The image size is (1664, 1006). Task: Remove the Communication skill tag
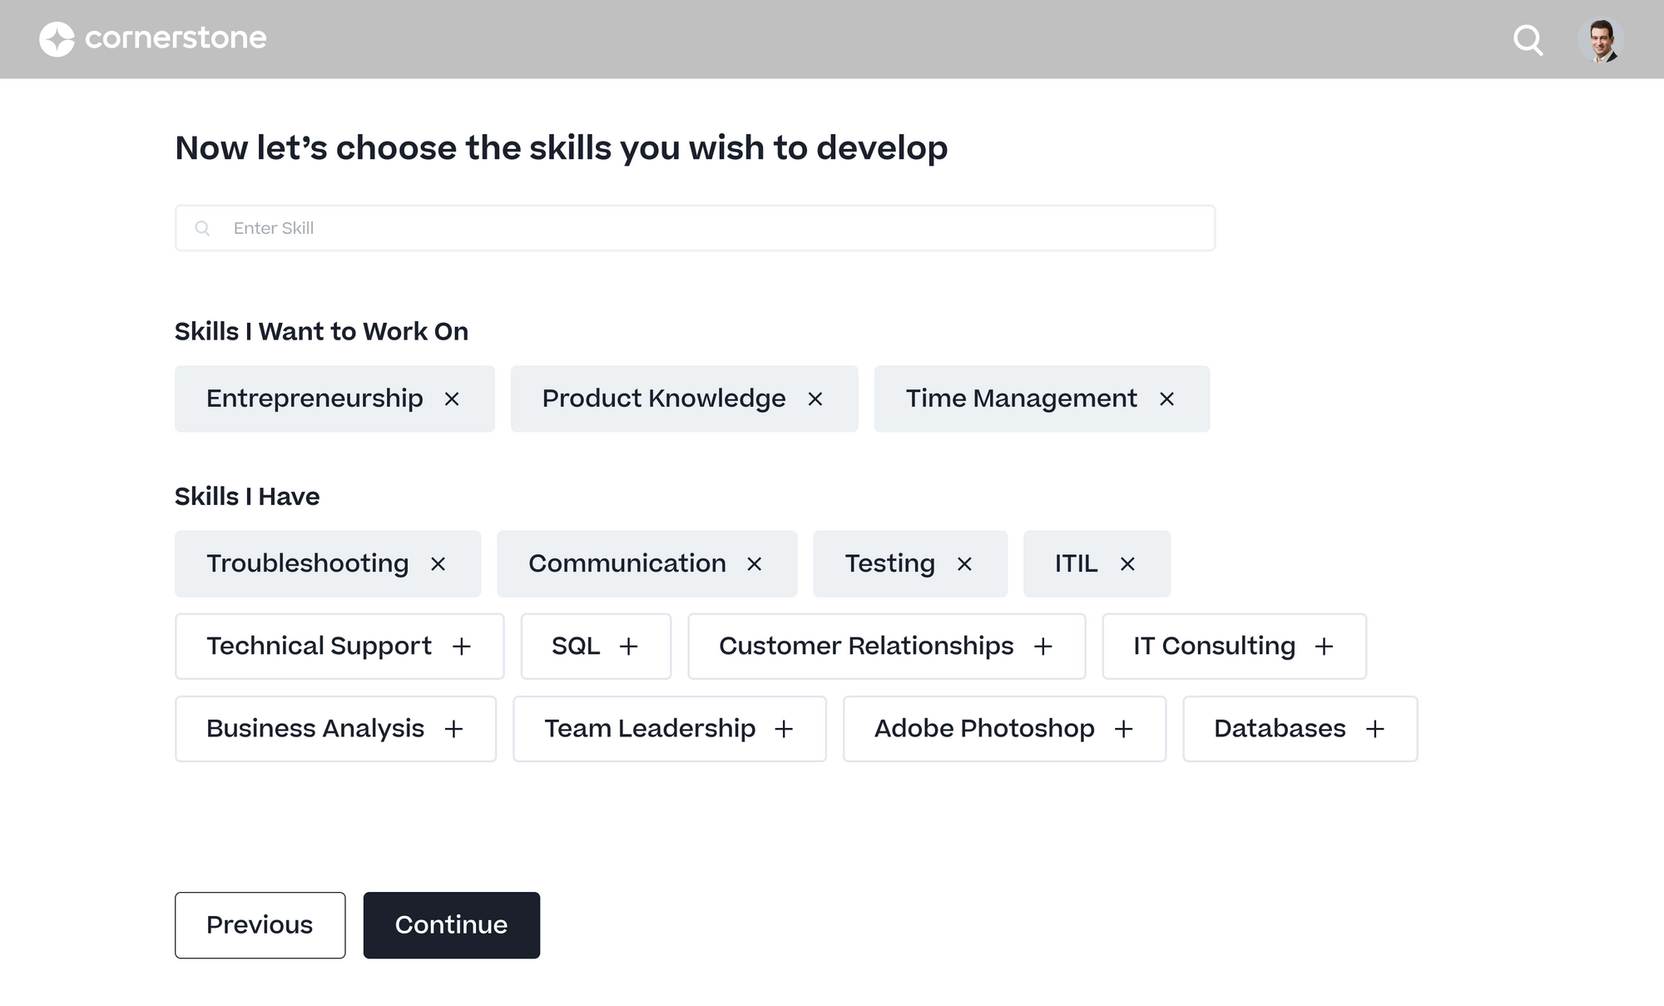tap(754, 563)
